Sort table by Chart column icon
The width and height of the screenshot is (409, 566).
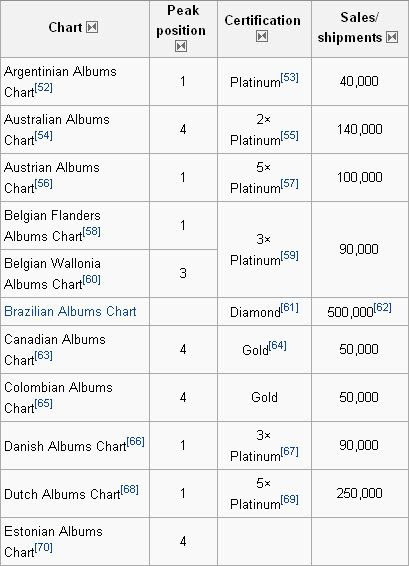click(92, 27)
